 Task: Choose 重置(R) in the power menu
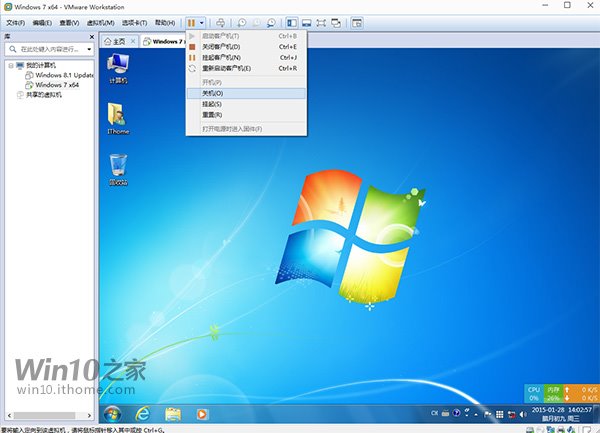(x=246, y=115)
